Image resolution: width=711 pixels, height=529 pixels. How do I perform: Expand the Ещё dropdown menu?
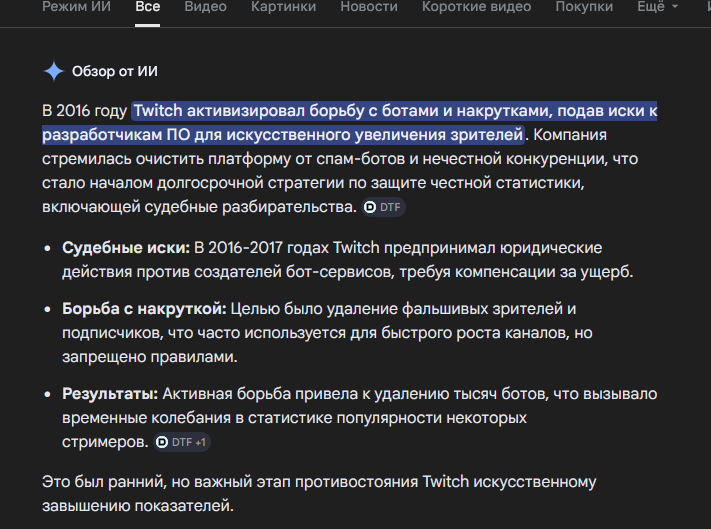657,7
